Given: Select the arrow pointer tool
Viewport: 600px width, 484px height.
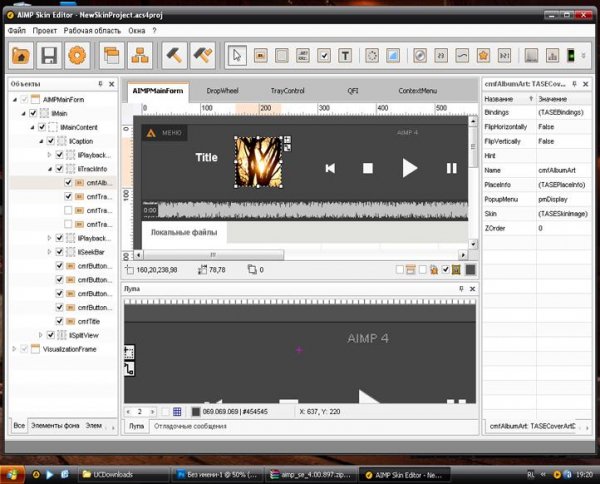Looking at the screenshot, I should click(237, 56).
